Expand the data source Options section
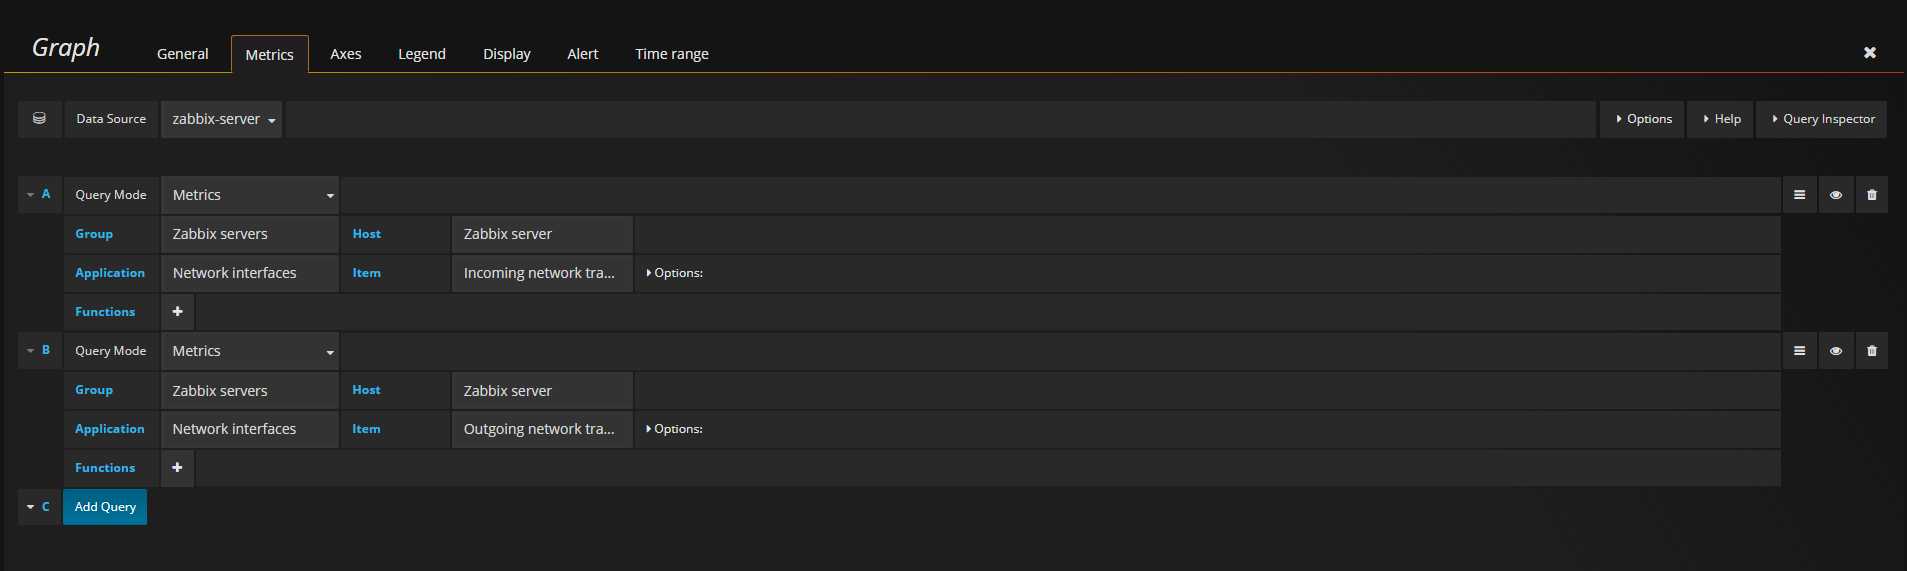Image resolution: width=1907 pixels, height=571 pixels. pyautogui.click(x=1643, y=119)
